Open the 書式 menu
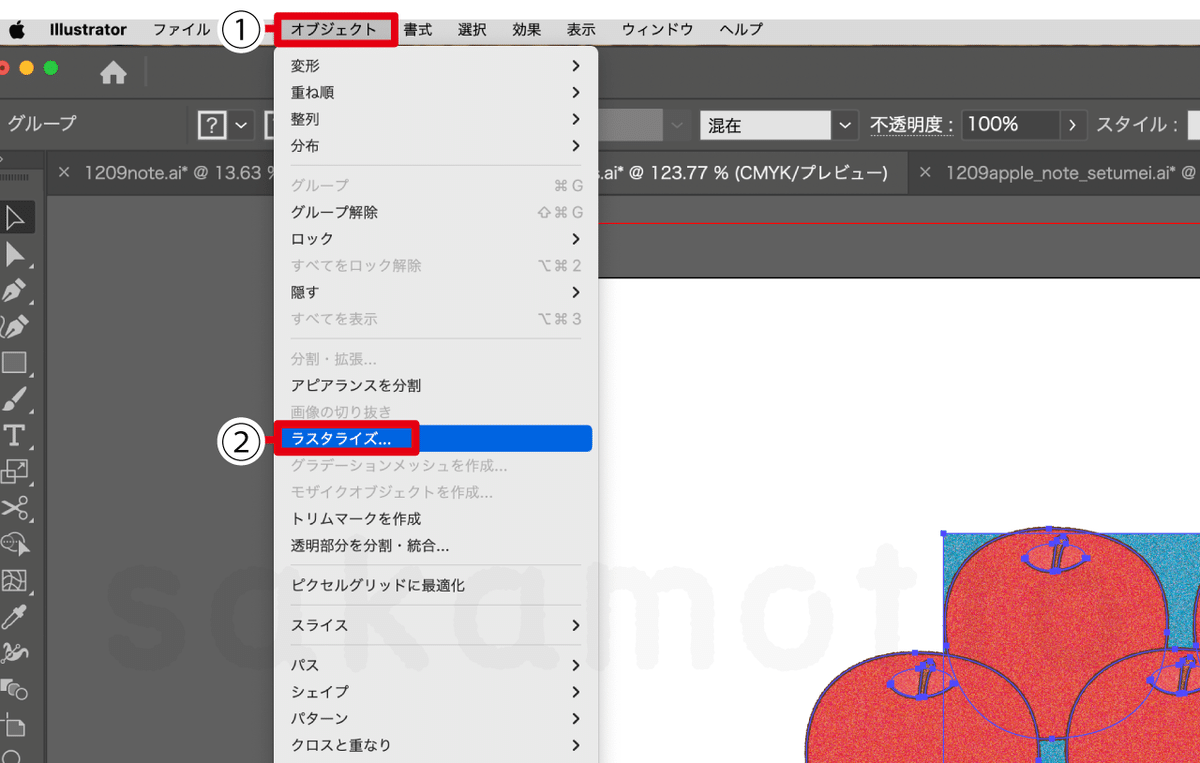1200x763 pixels. pyautogui.click(x=418, y=29)
